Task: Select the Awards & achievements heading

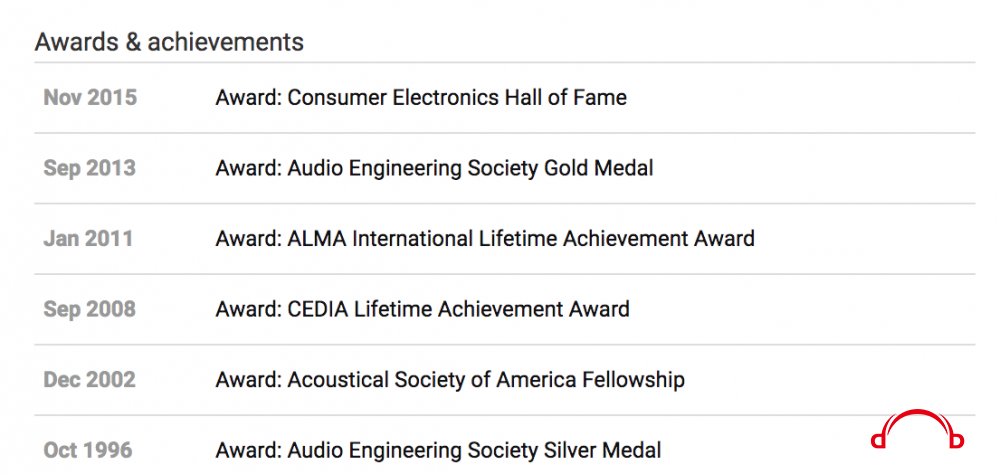Action: pyautogui.click(x=169, y=42)
